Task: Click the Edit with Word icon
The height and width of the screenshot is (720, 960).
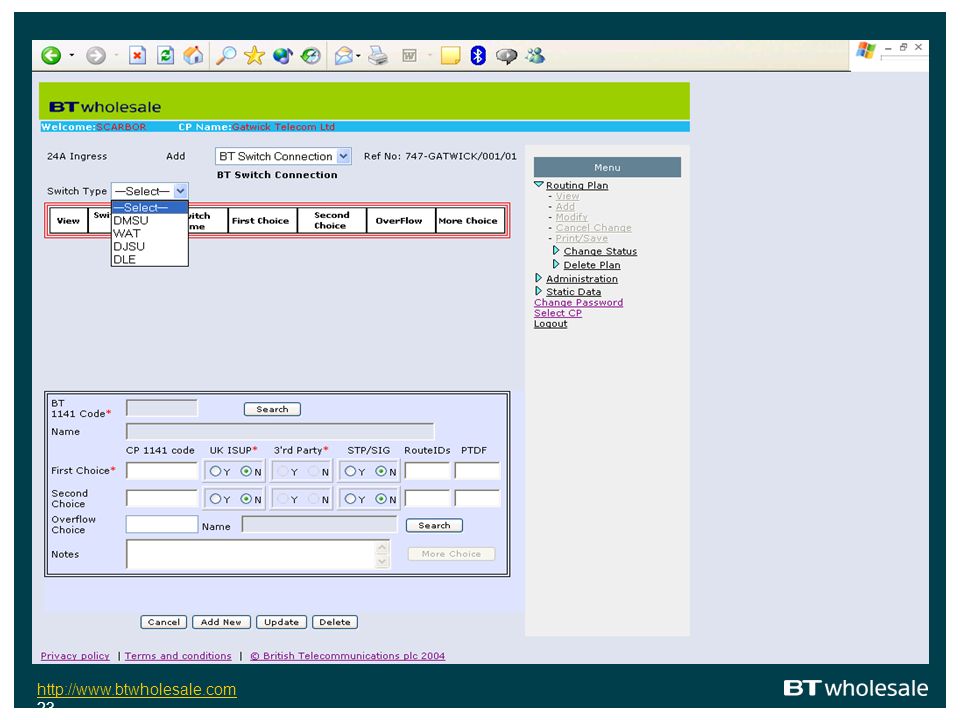Action: coord(409,56)
